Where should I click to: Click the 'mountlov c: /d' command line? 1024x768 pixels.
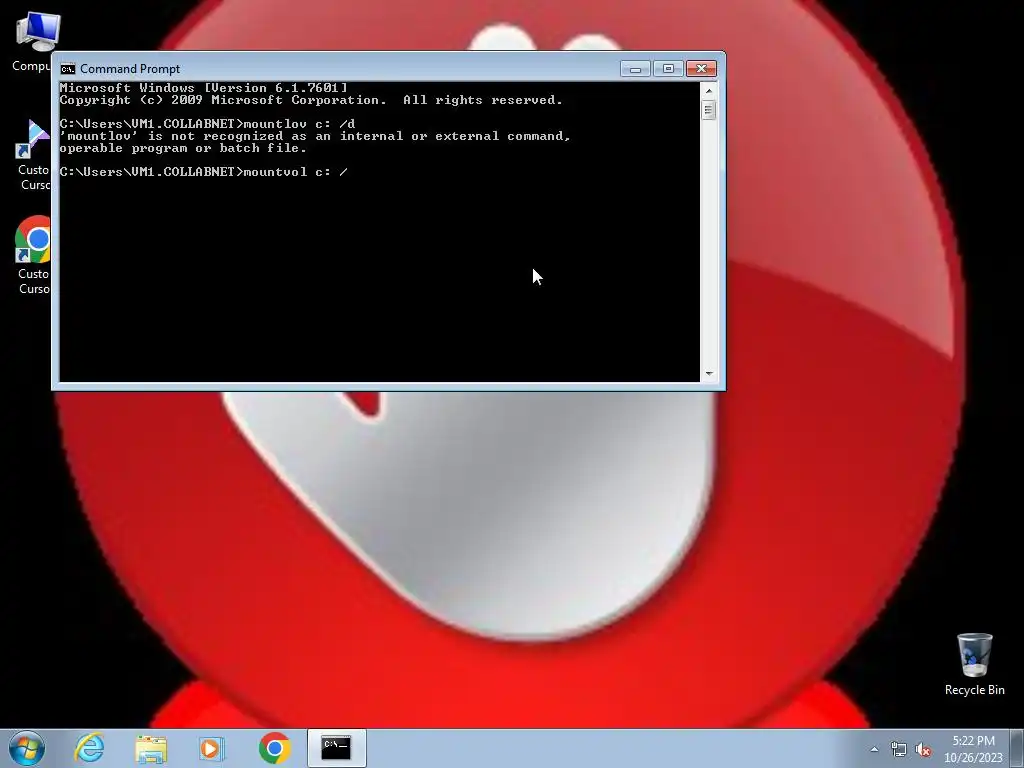[x=208, y=123]
